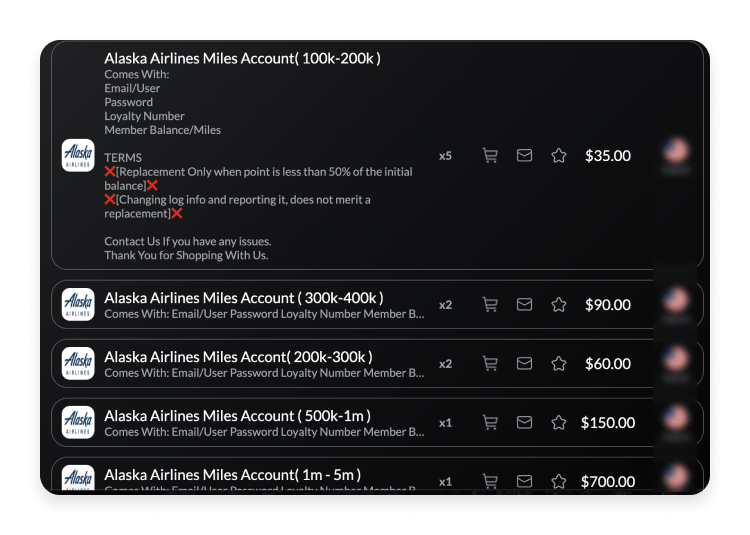Click 'Loyalty Number' in the expanded description
The height and width of the screenshot is (535, 750).
(144, 116)
